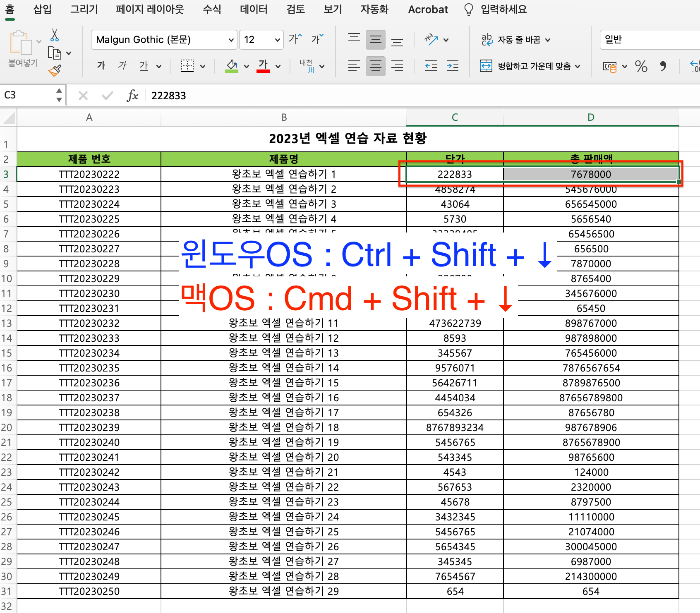Click formula bar value 222833

pos(168,96)
